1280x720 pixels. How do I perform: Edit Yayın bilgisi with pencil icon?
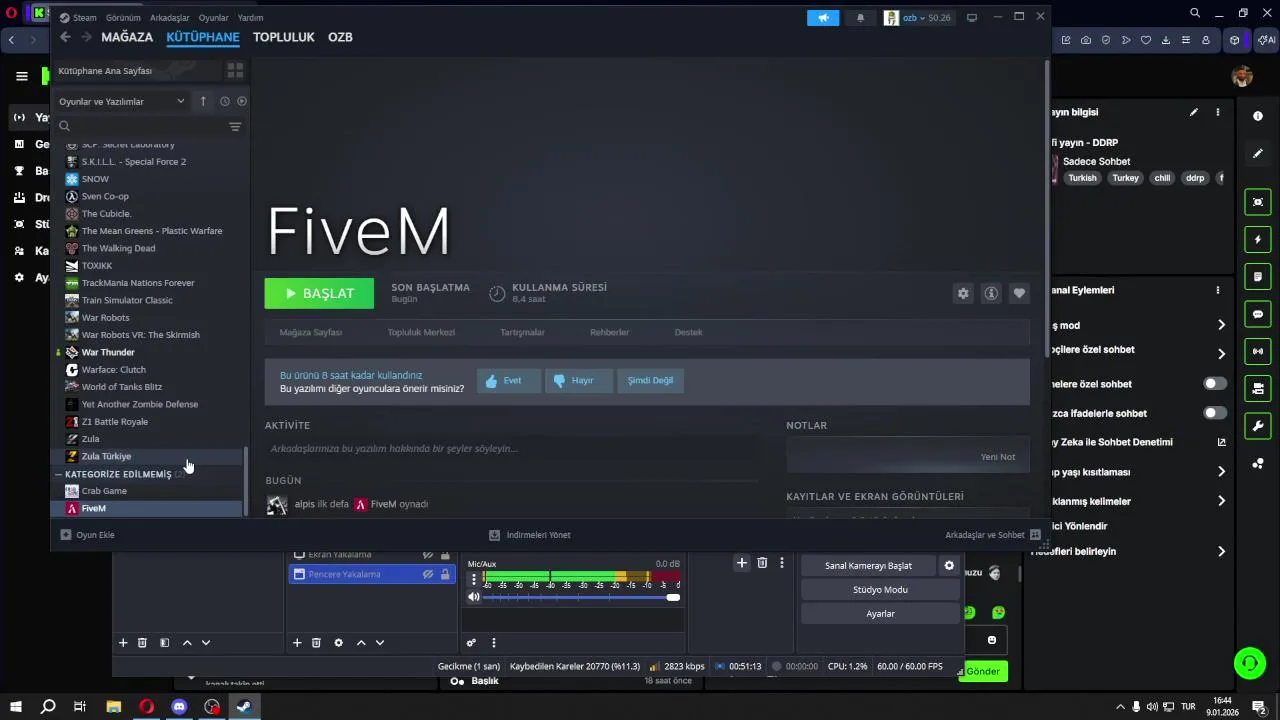pyautogui.click(x=1194, y=112)
